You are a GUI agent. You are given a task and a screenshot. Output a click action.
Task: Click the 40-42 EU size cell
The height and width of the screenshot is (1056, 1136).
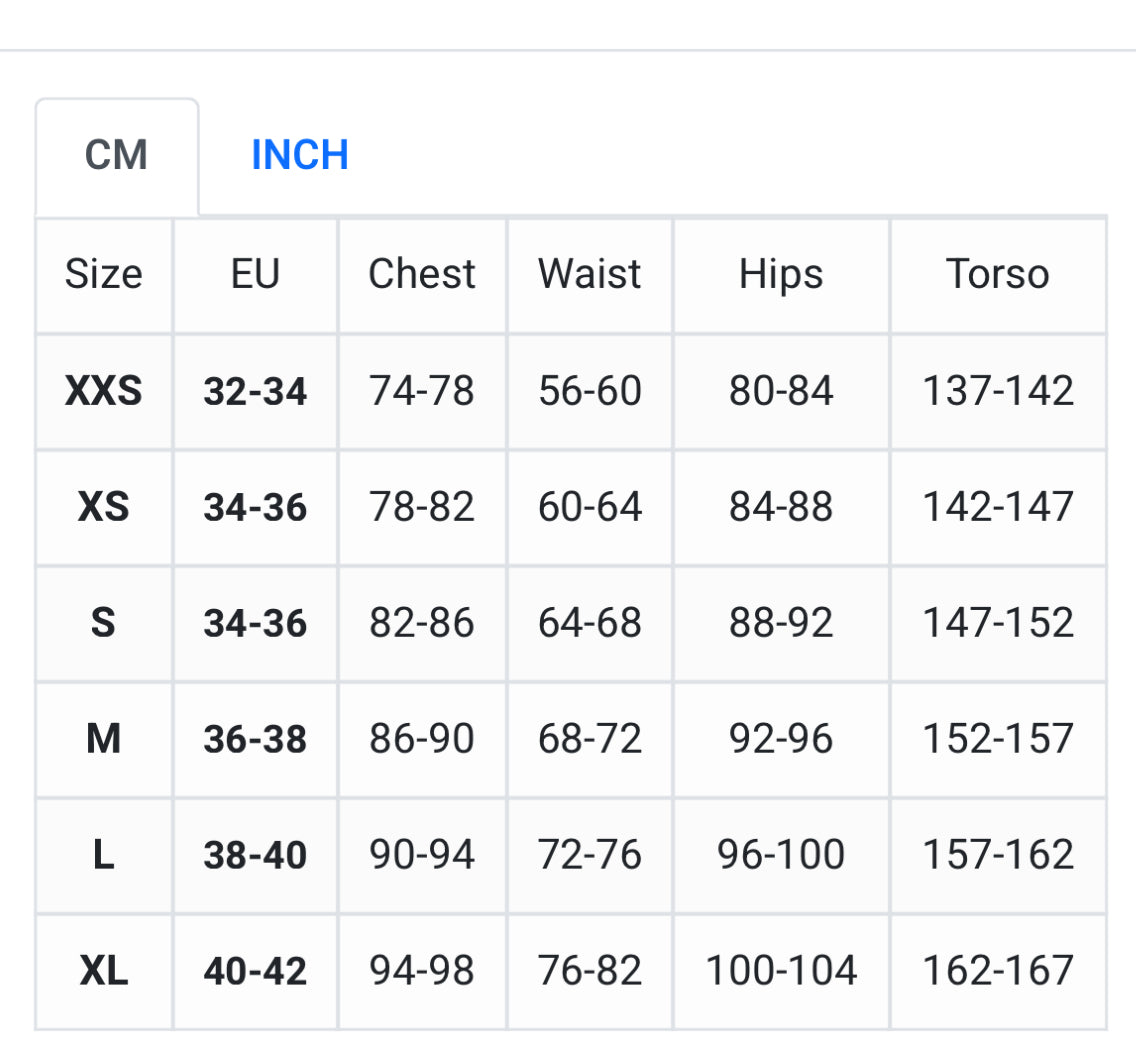coord(255,971)
